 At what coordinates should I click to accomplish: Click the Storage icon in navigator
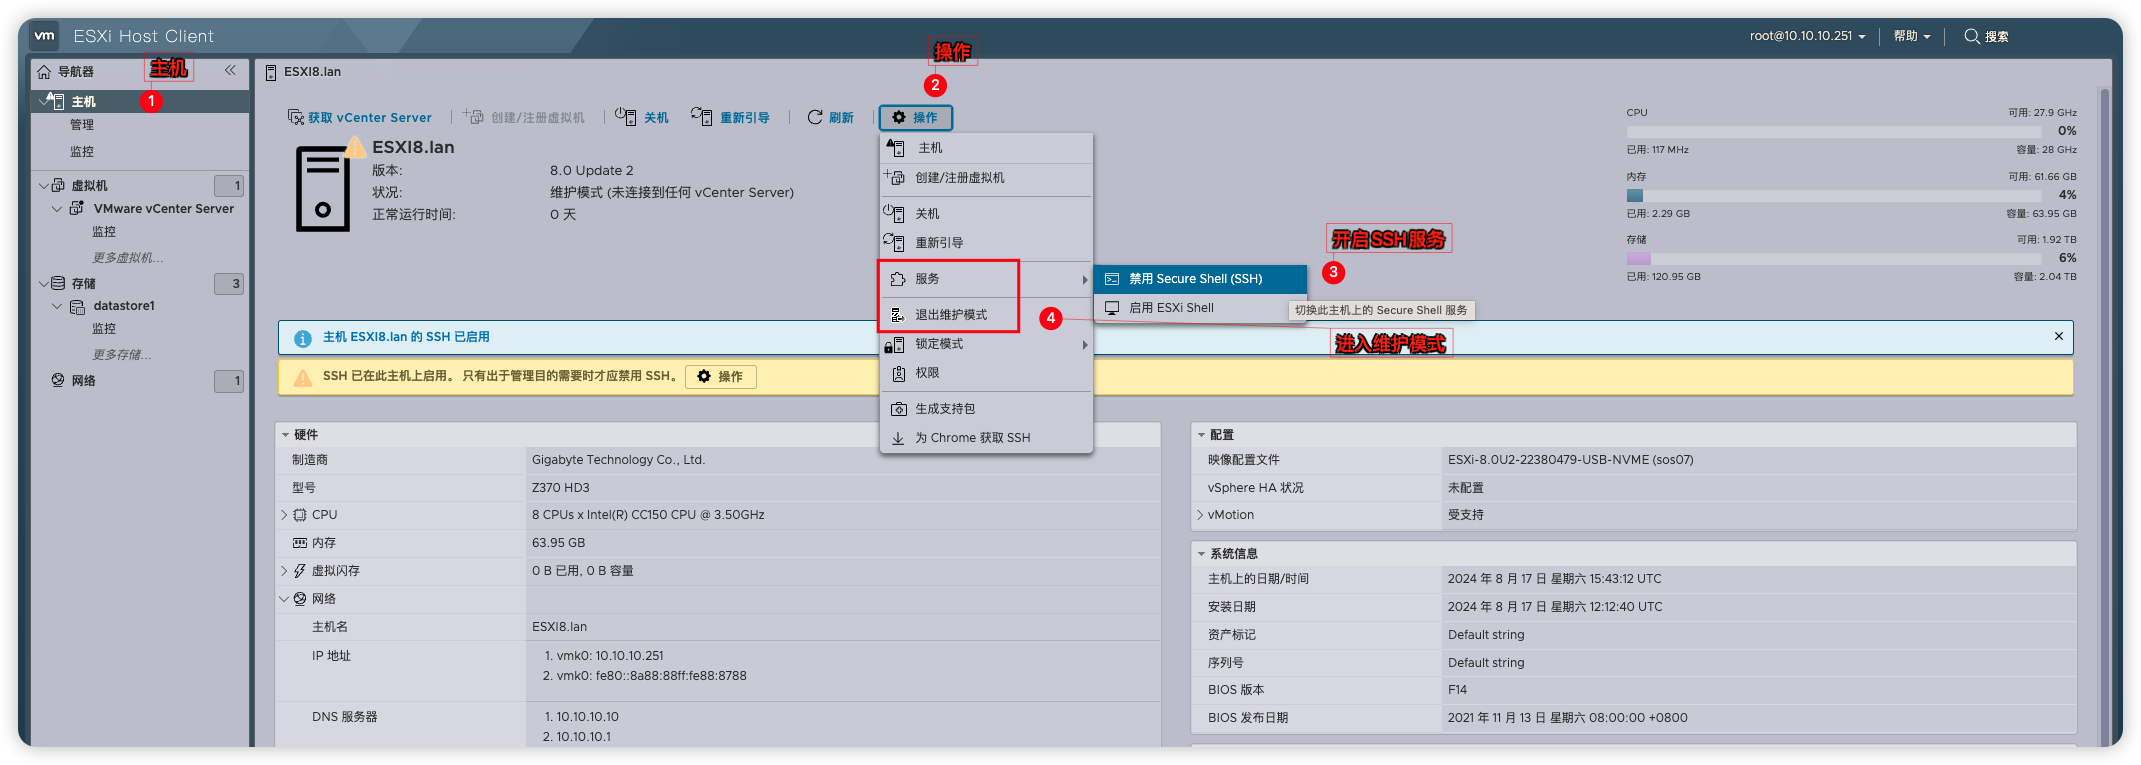coord(58,283)
